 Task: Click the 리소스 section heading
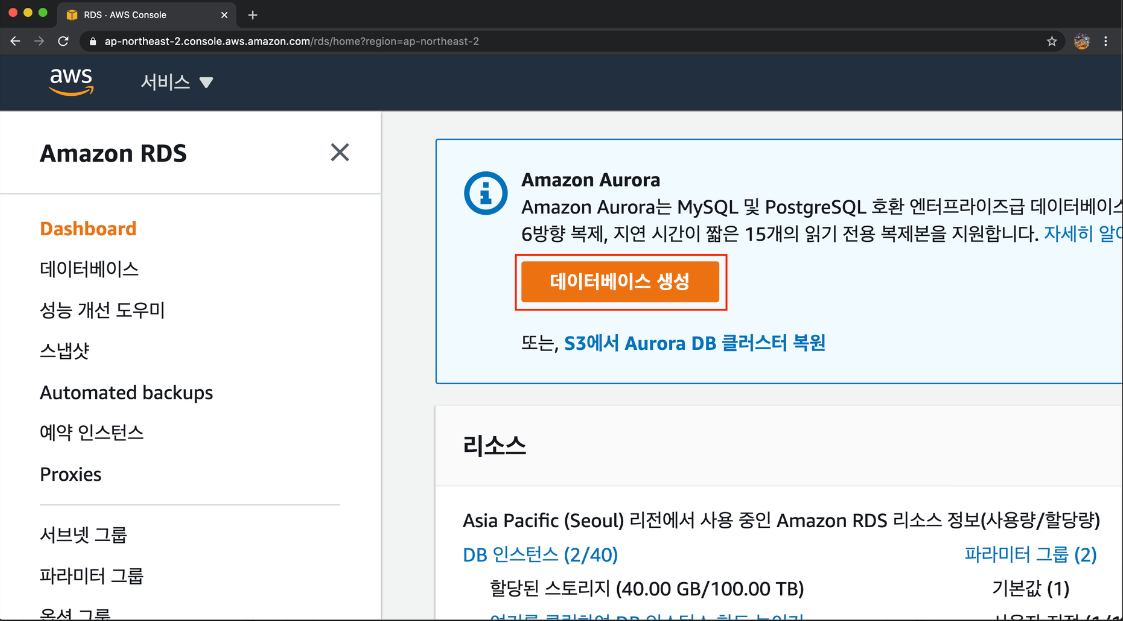[x=495, y=446]
